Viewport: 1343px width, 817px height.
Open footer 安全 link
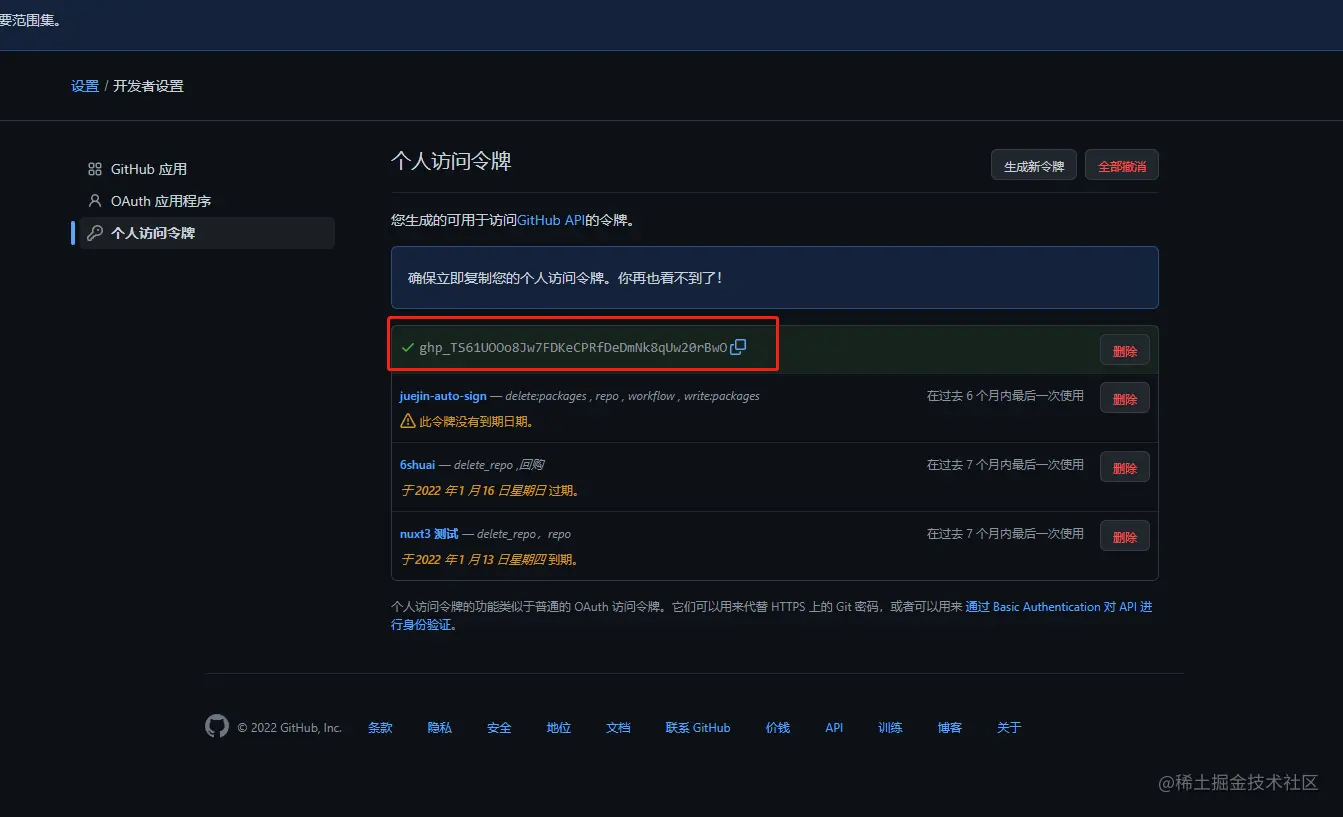click(x=499, y=728)
